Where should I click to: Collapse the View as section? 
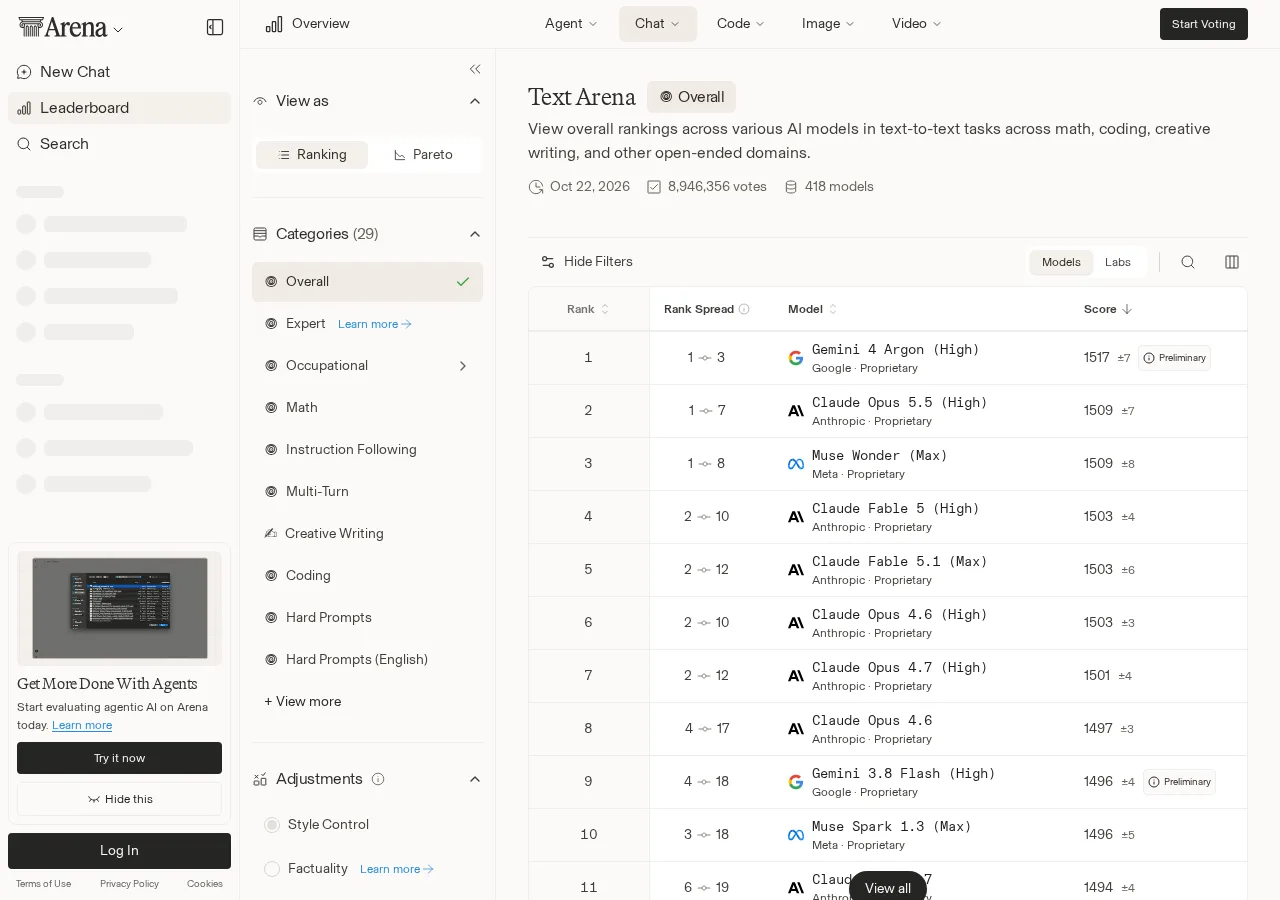(475, 101)
